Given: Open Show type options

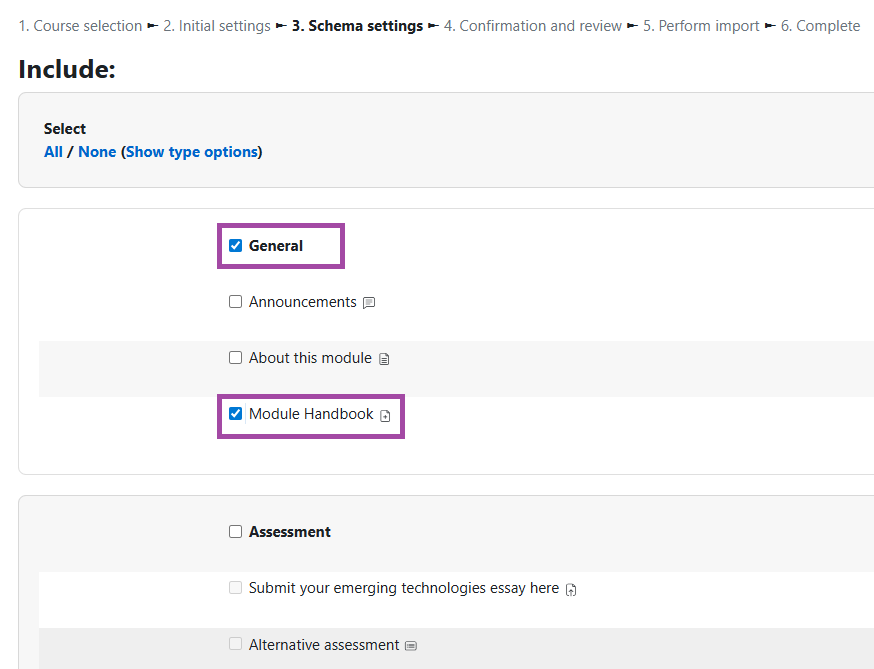Looking at the screenshot, I should (192, 151).
